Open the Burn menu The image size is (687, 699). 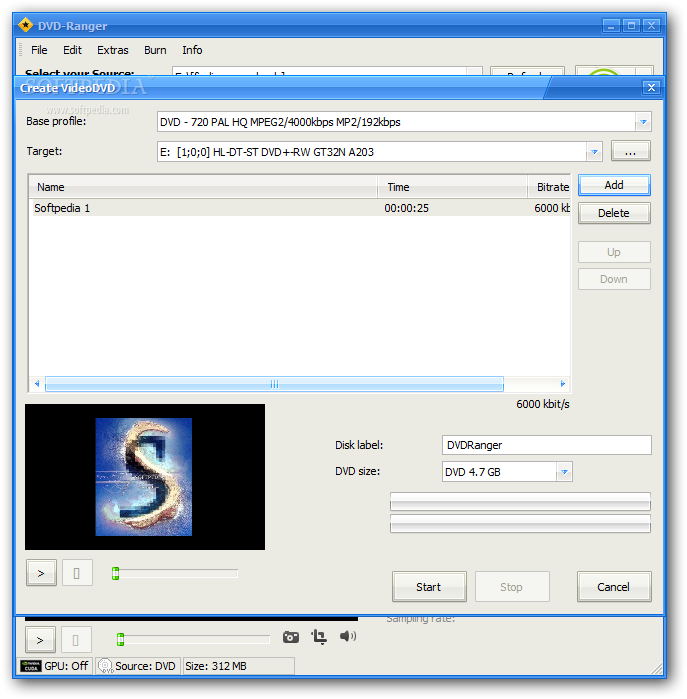click(155, 50)
